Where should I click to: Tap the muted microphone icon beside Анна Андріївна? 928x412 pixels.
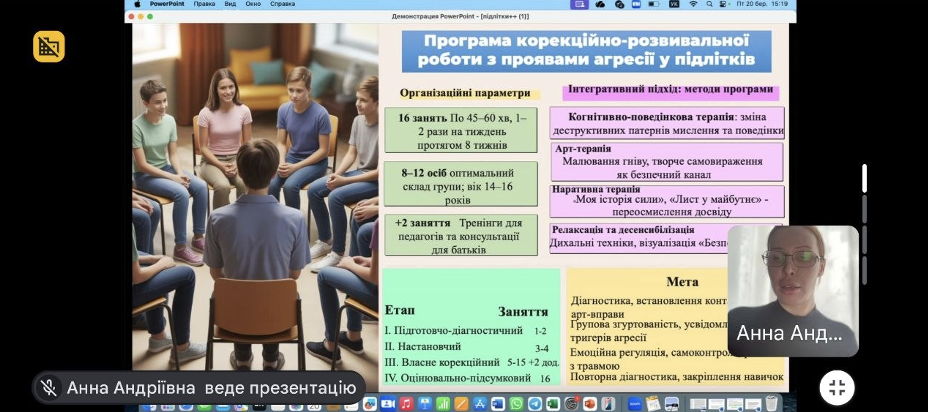tap(49, 388)
